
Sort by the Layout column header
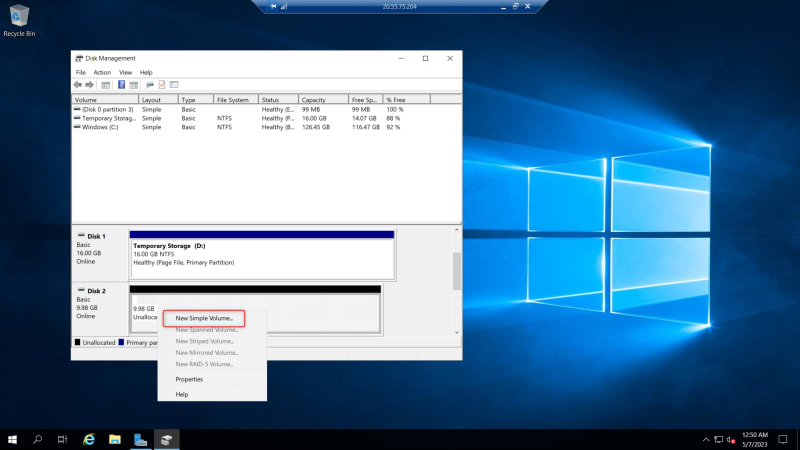tap(158, 99)
